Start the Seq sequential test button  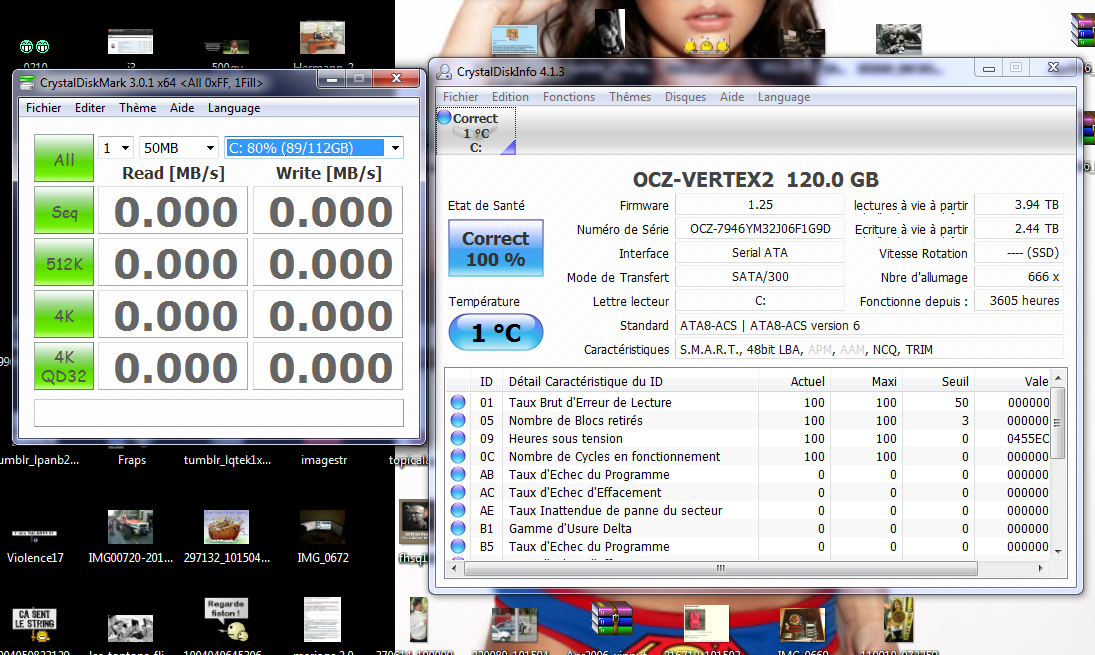tap(64, 212)
